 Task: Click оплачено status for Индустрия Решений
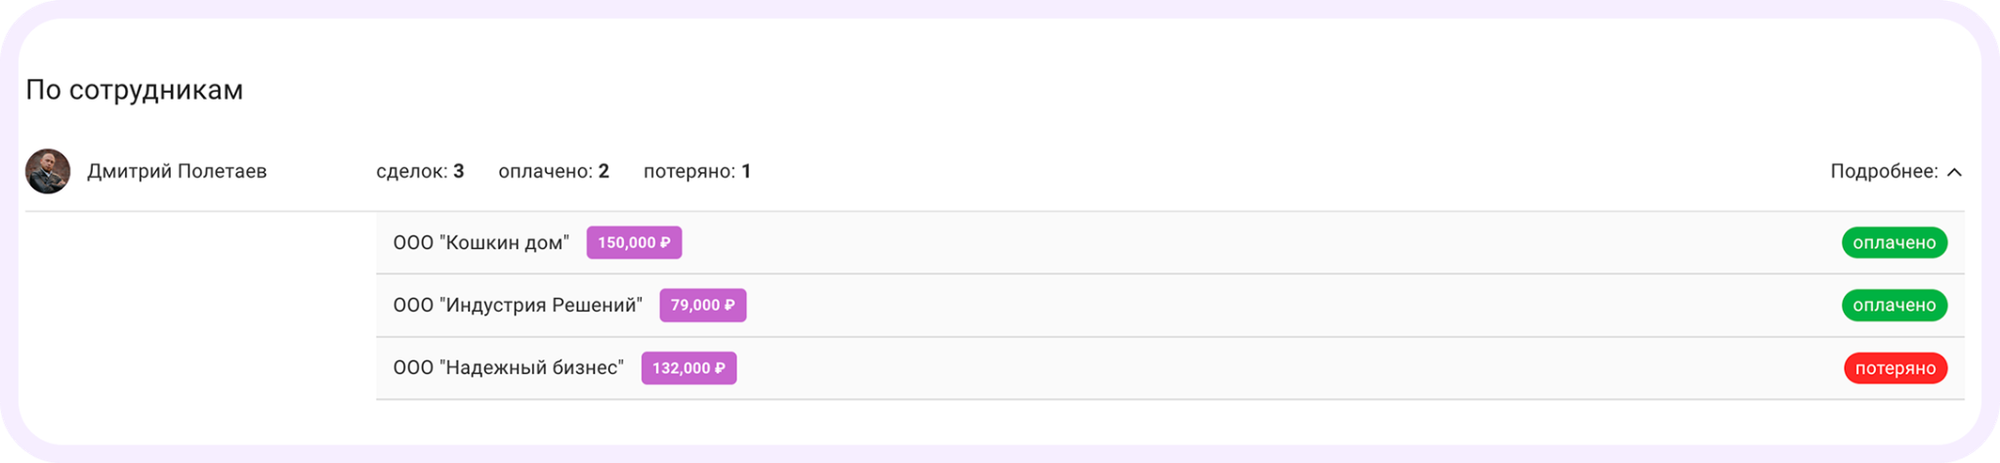pos(1894,306)
